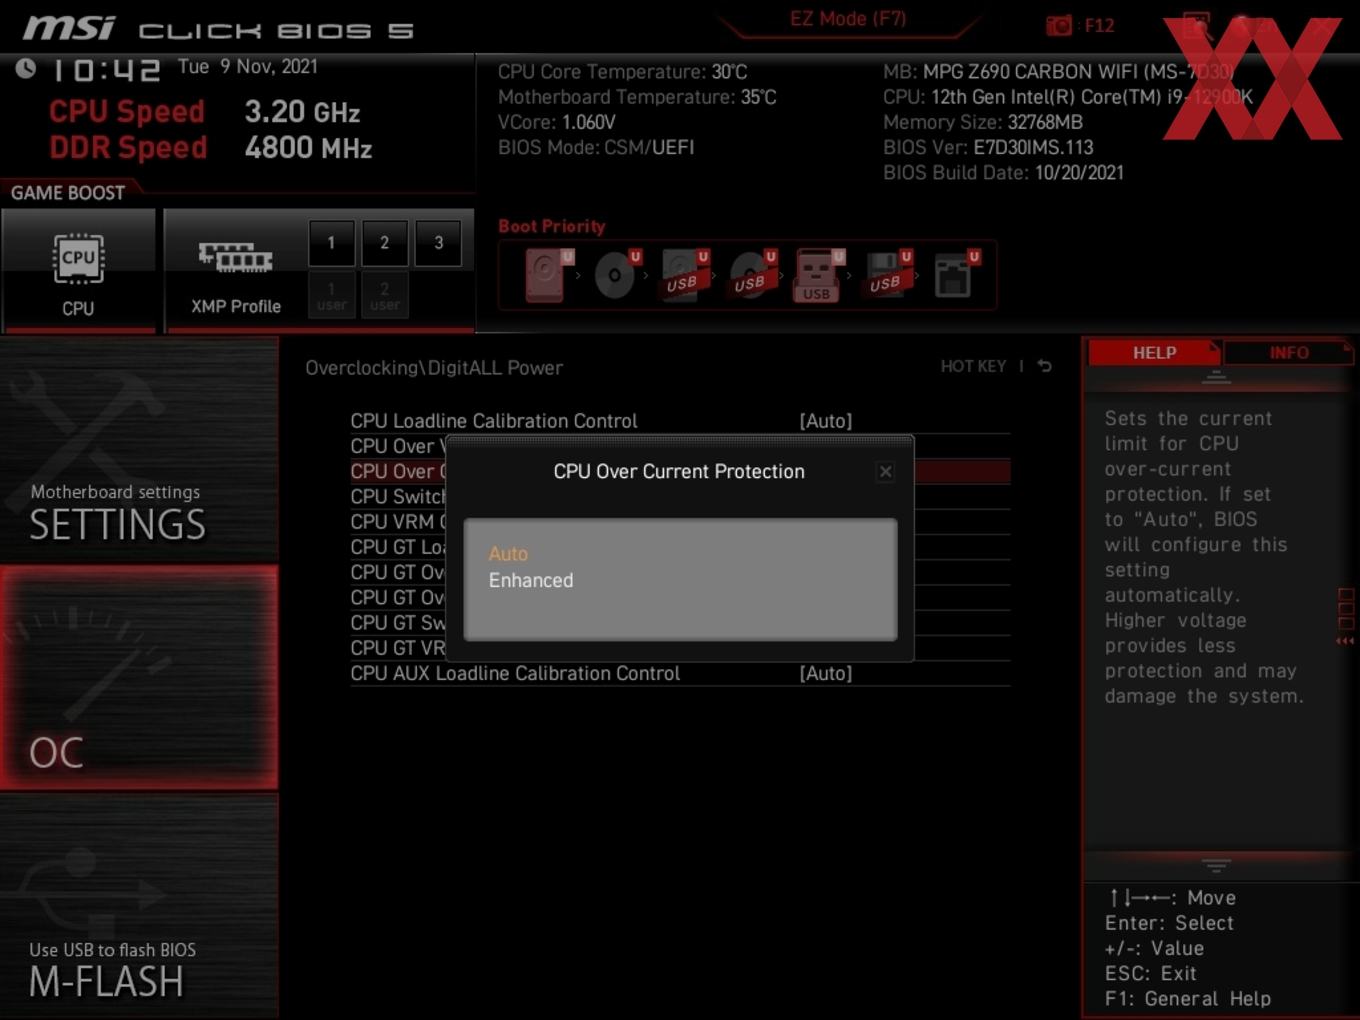Select the highlighted USB key boot icon
The width and height of the screenshot is (1360, 1020).
pos(818,275)
